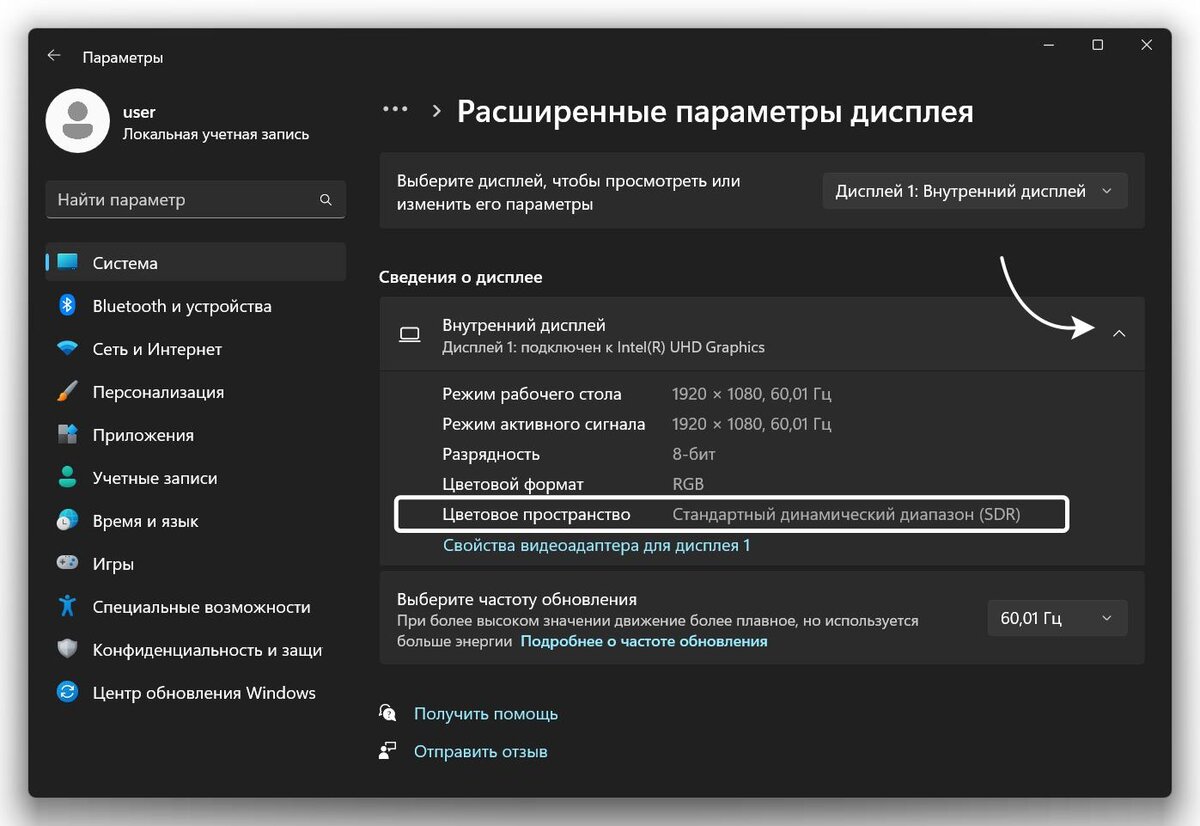Select the Игры section icon

point(66,564)
